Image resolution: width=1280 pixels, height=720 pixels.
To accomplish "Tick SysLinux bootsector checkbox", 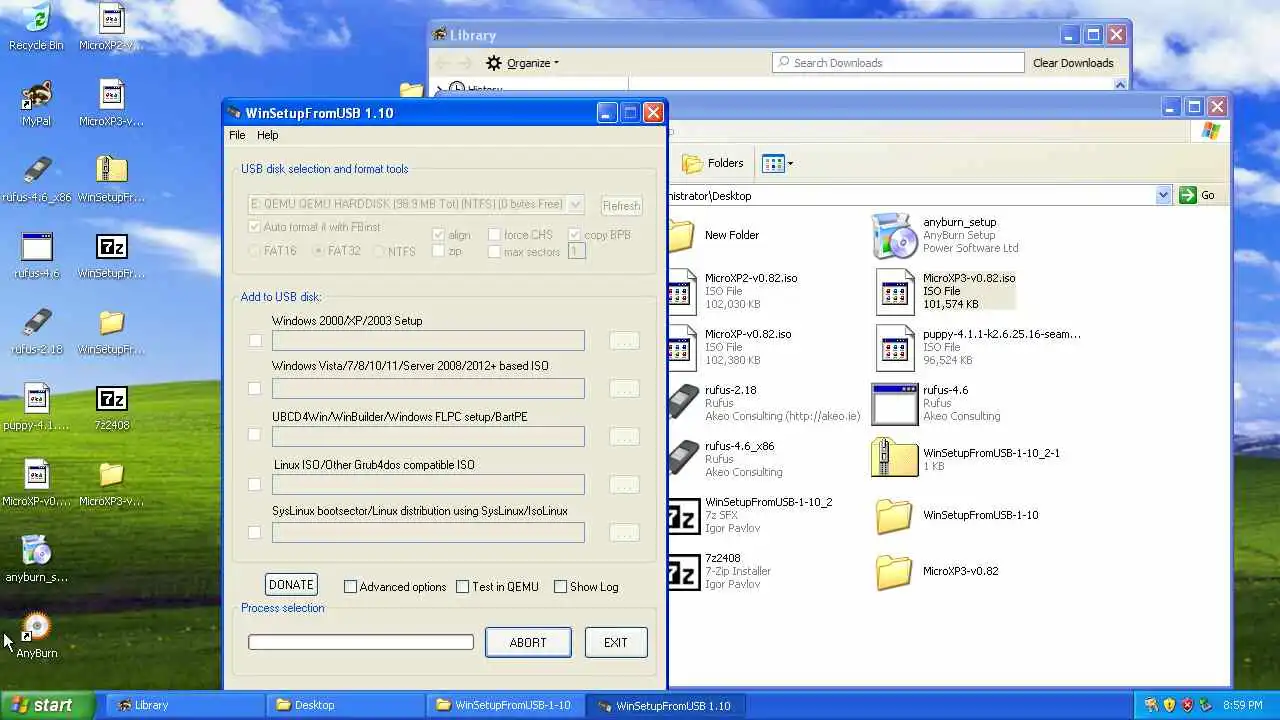I will (255, 532).
